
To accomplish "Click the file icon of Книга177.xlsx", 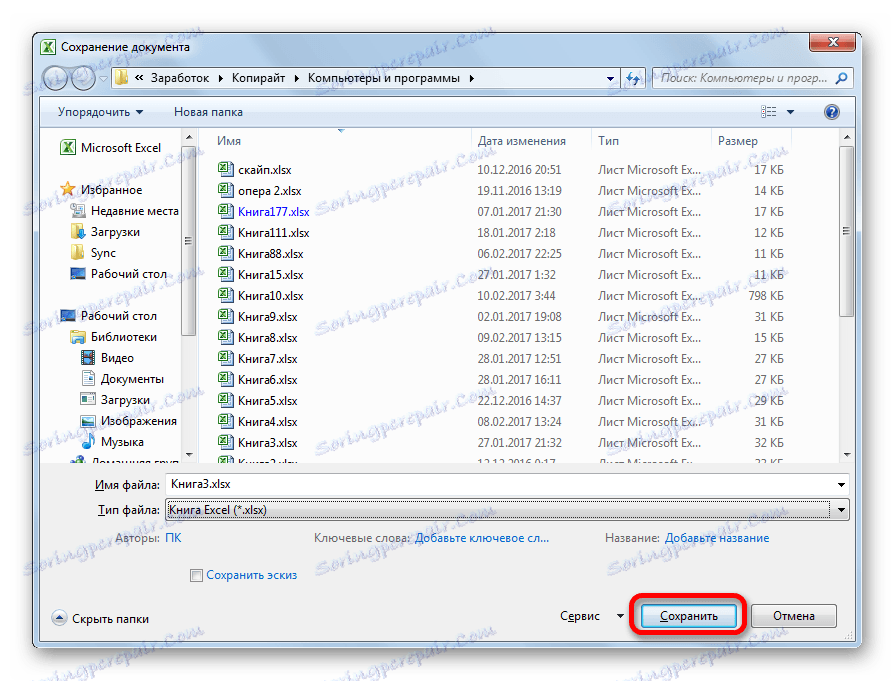I will point(225,211).
